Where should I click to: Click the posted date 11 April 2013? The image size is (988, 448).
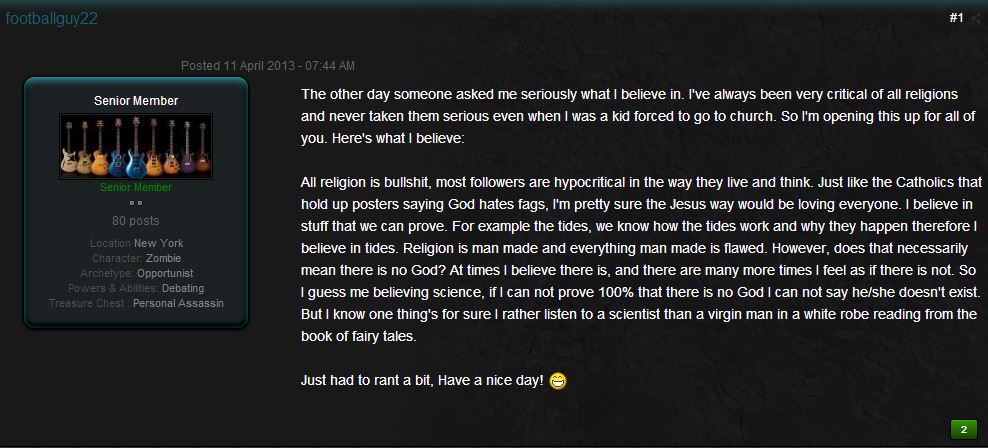(267, 66)
